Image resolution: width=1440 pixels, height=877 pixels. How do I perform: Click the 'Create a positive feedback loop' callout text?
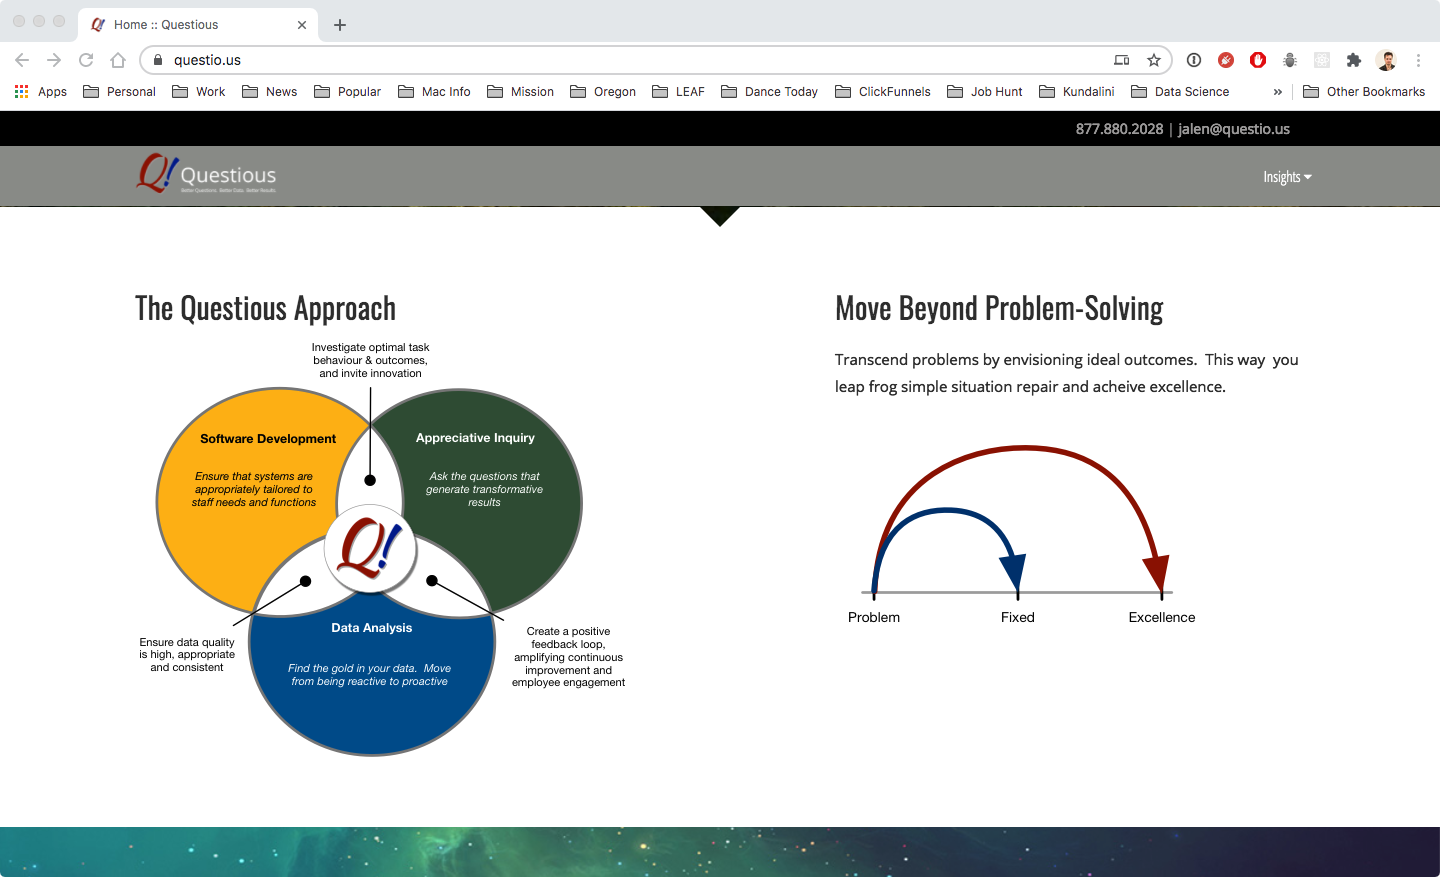click(568, 657)
